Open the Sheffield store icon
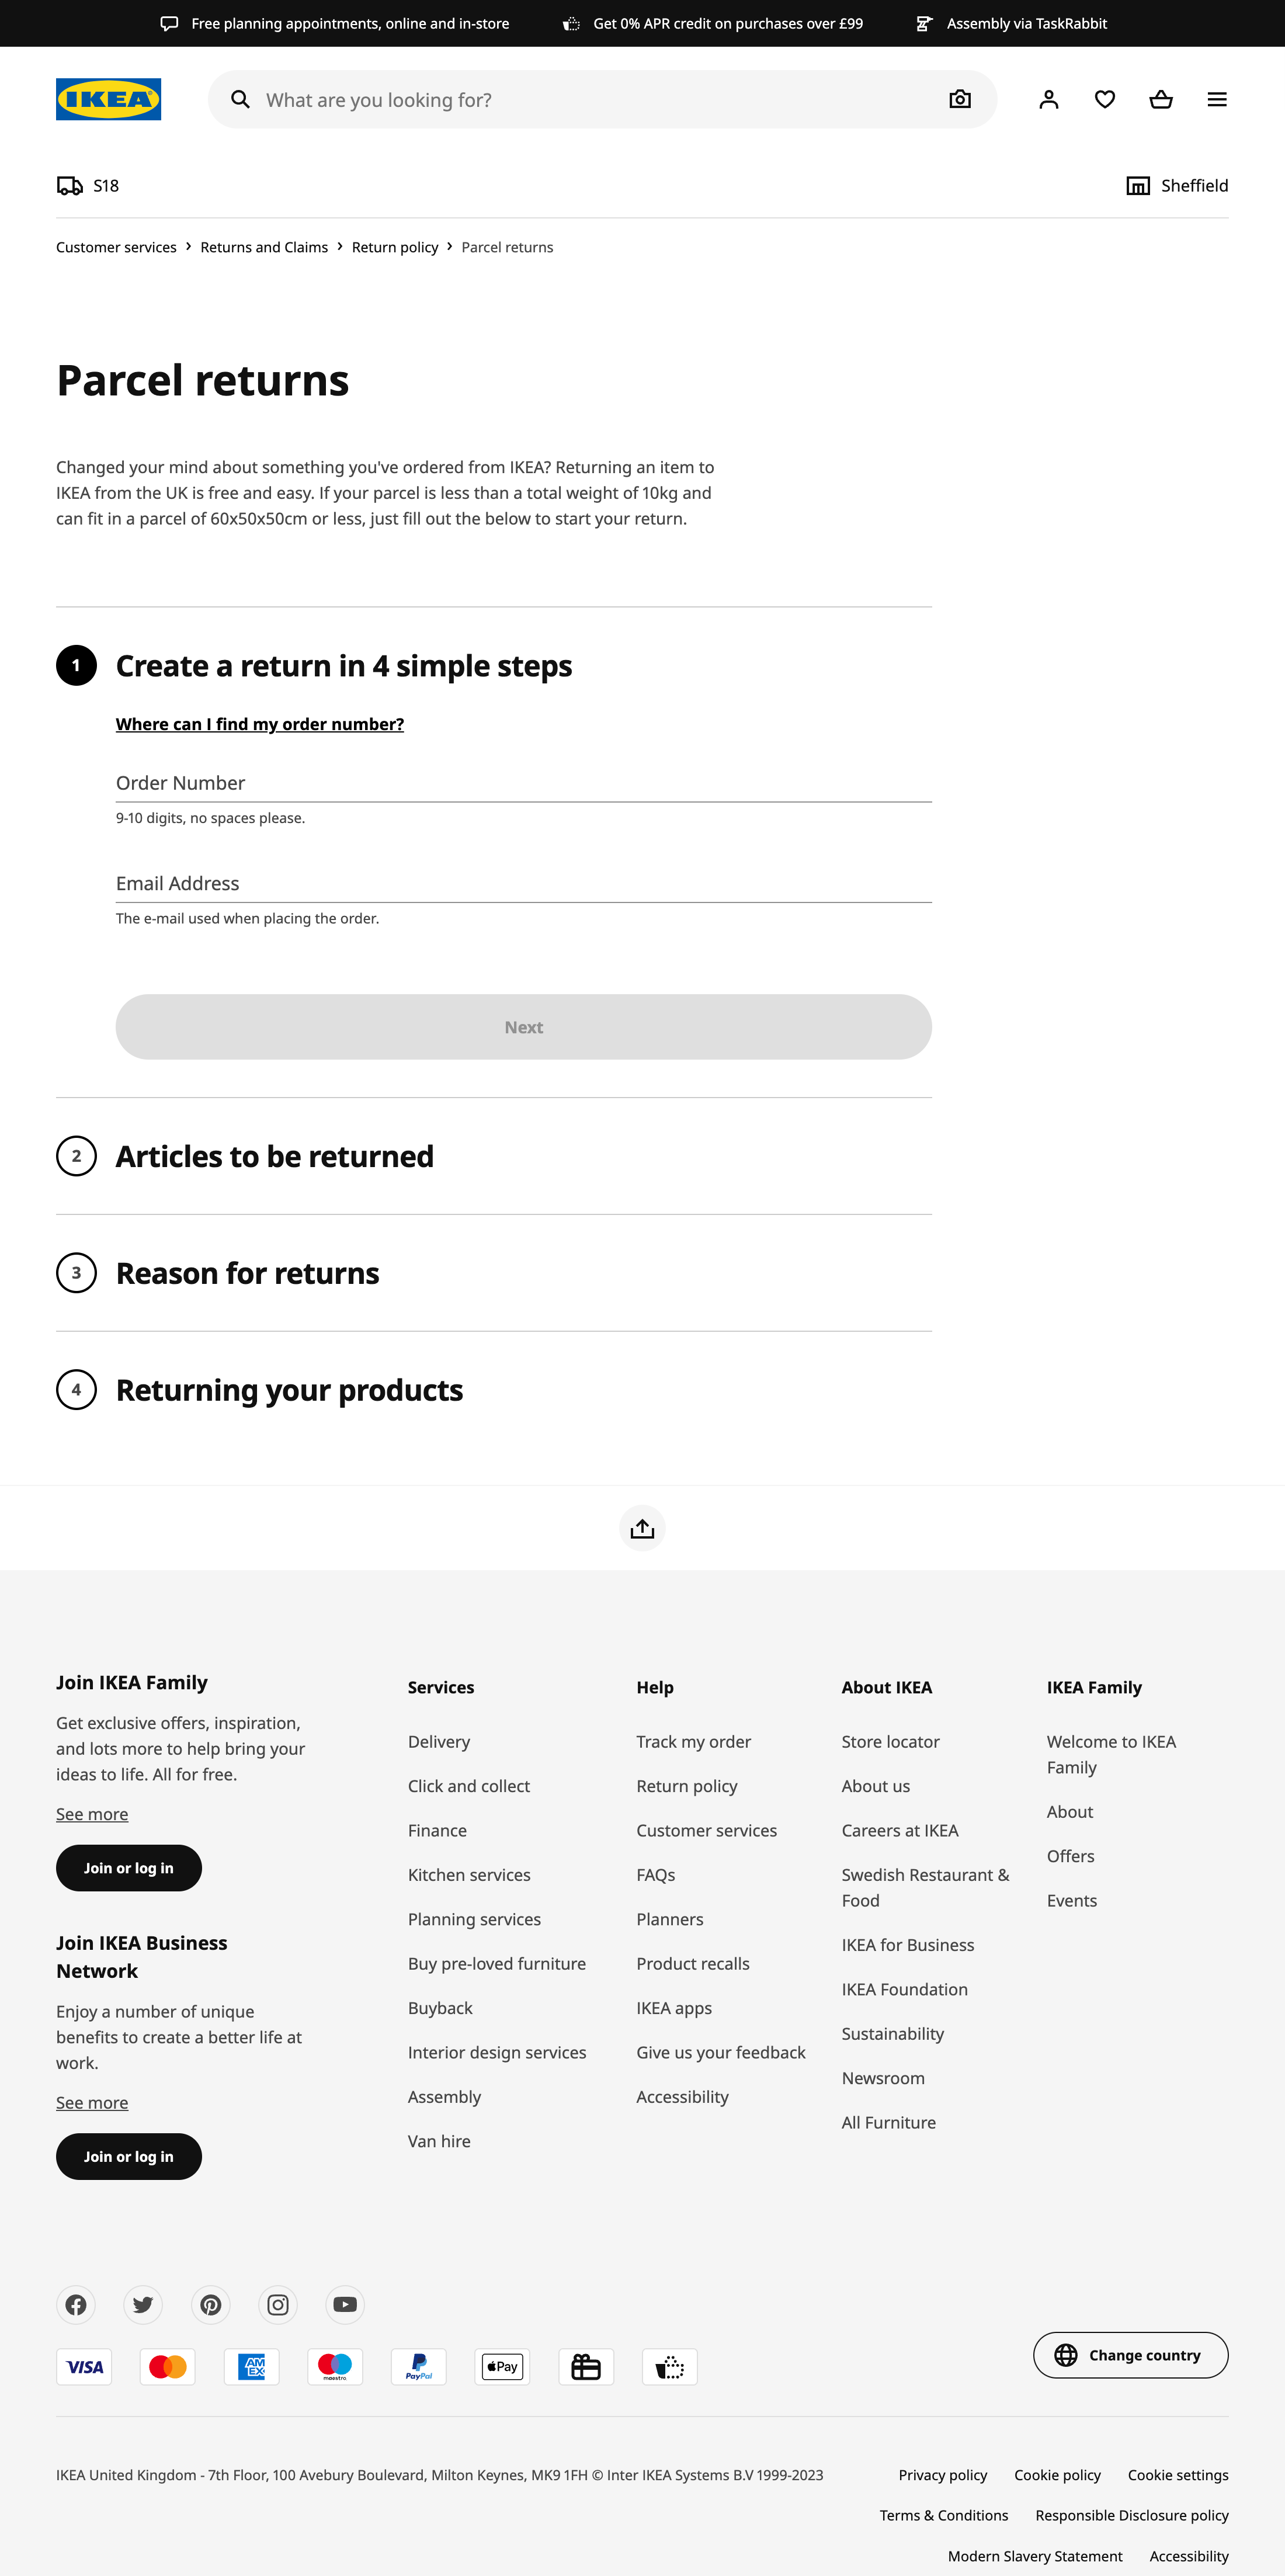1285x2576 pixels. 1137,185
